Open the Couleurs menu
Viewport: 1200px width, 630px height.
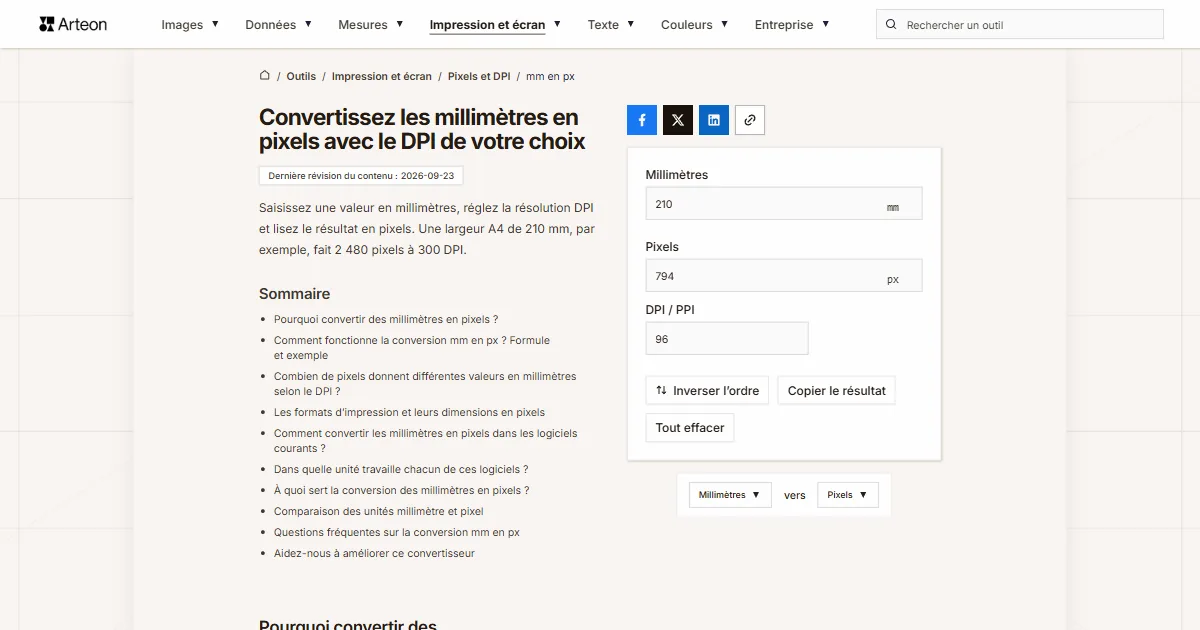[695, 25]
